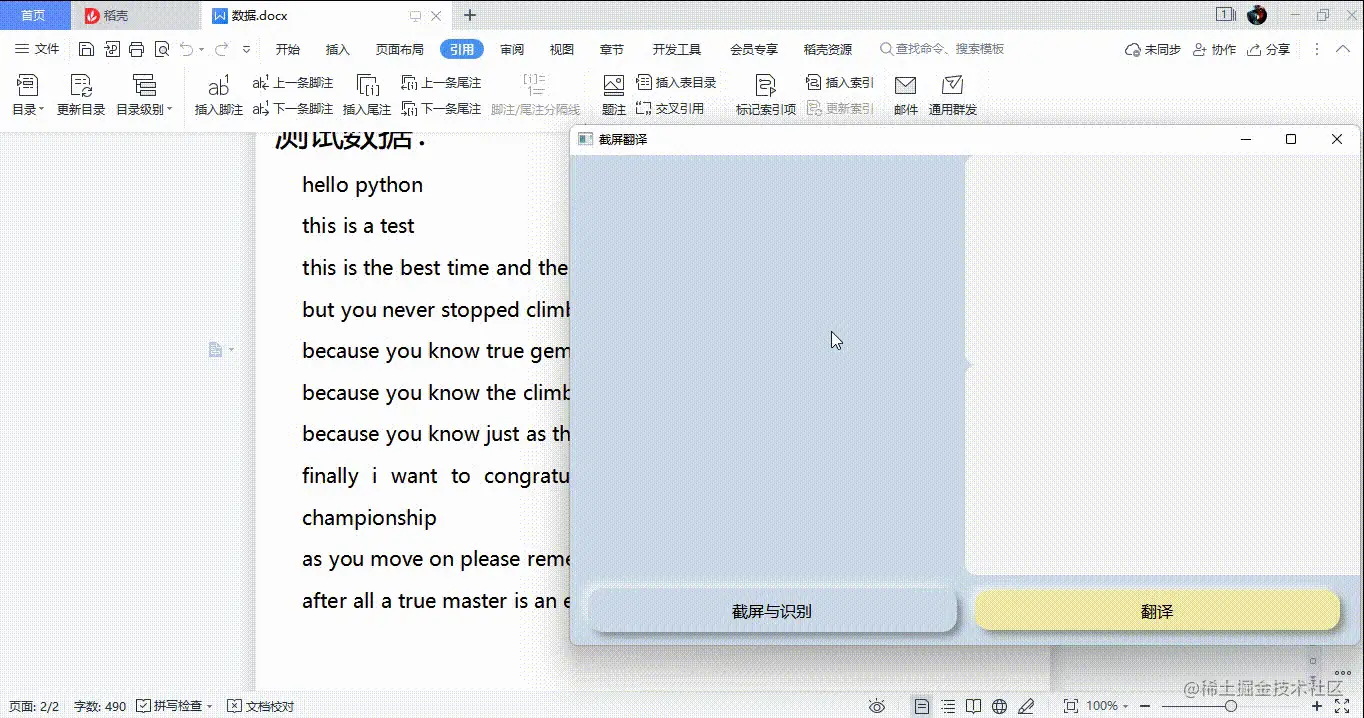Click the 查找命令 search box
Image resolution: width=1364 pixels, height=718 pixels.
[x=942, y=49]
